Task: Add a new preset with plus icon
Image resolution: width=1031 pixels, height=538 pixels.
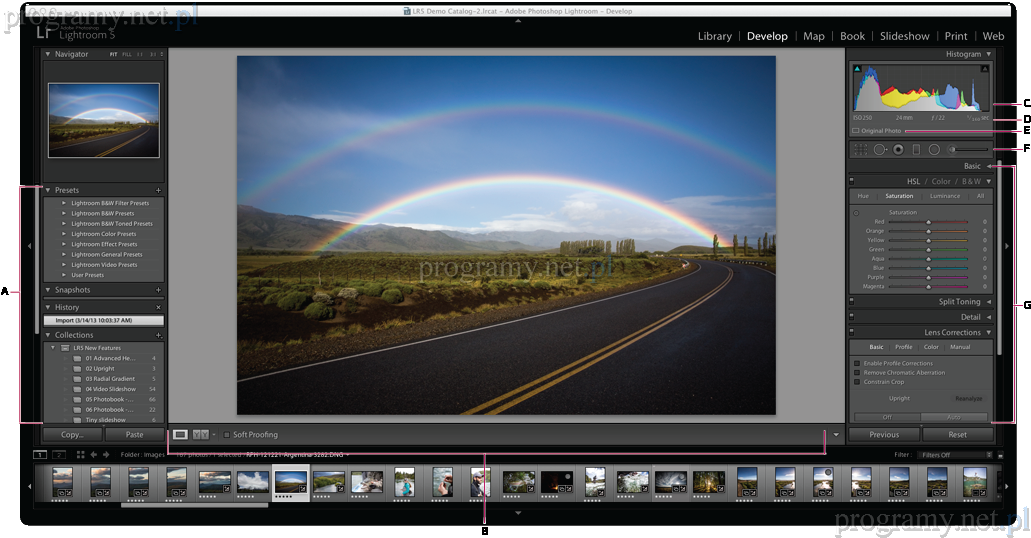Action: click(x=158, y=190)
